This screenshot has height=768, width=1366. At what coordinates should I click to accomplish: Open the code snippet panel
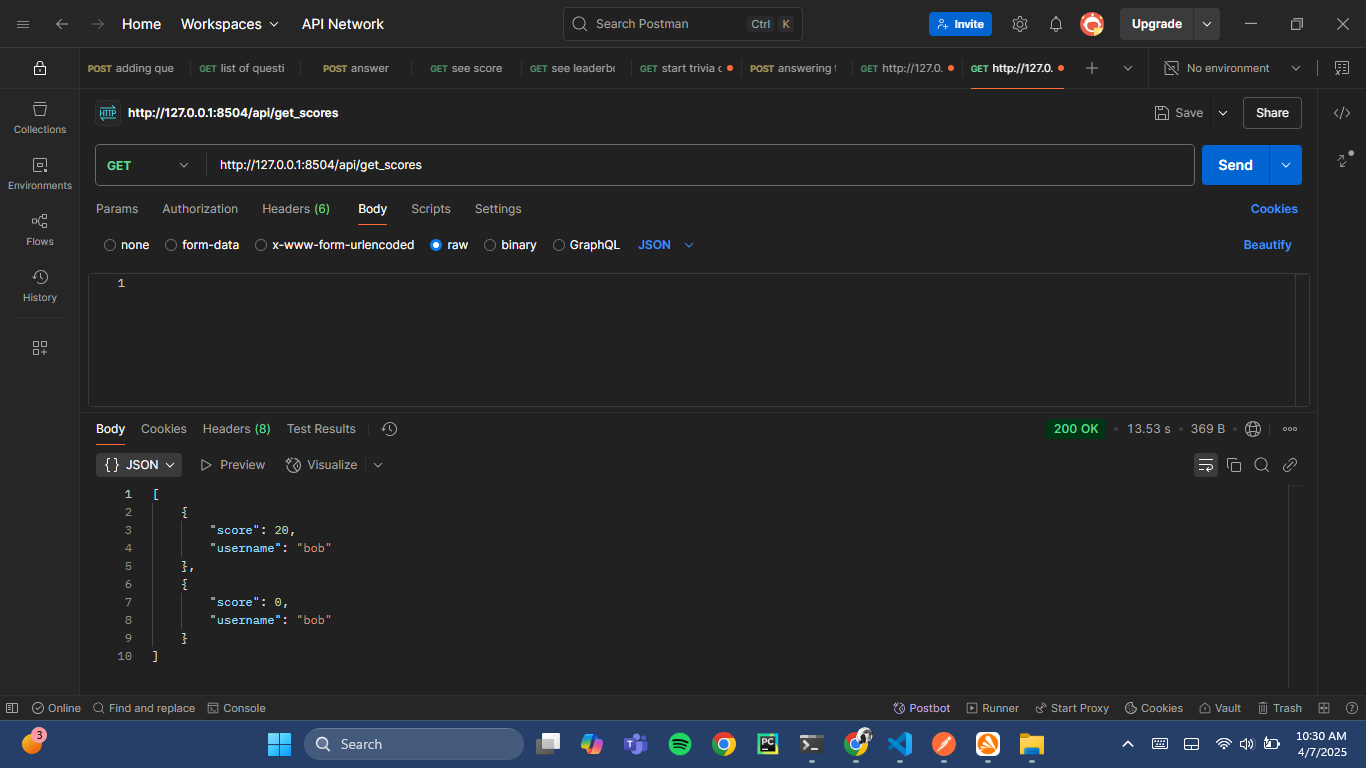(1342, 113)
